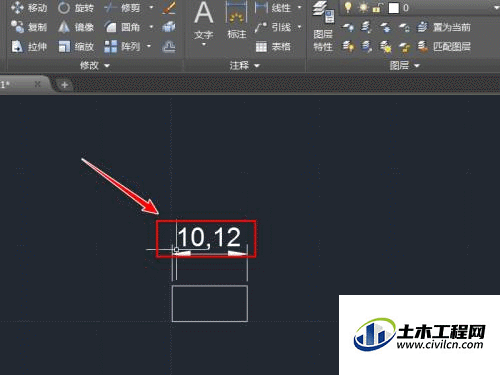This screenshot has height=375, width=500.
Task: Select the Stretch (拉伸) tool
Action: pos(29,46)
